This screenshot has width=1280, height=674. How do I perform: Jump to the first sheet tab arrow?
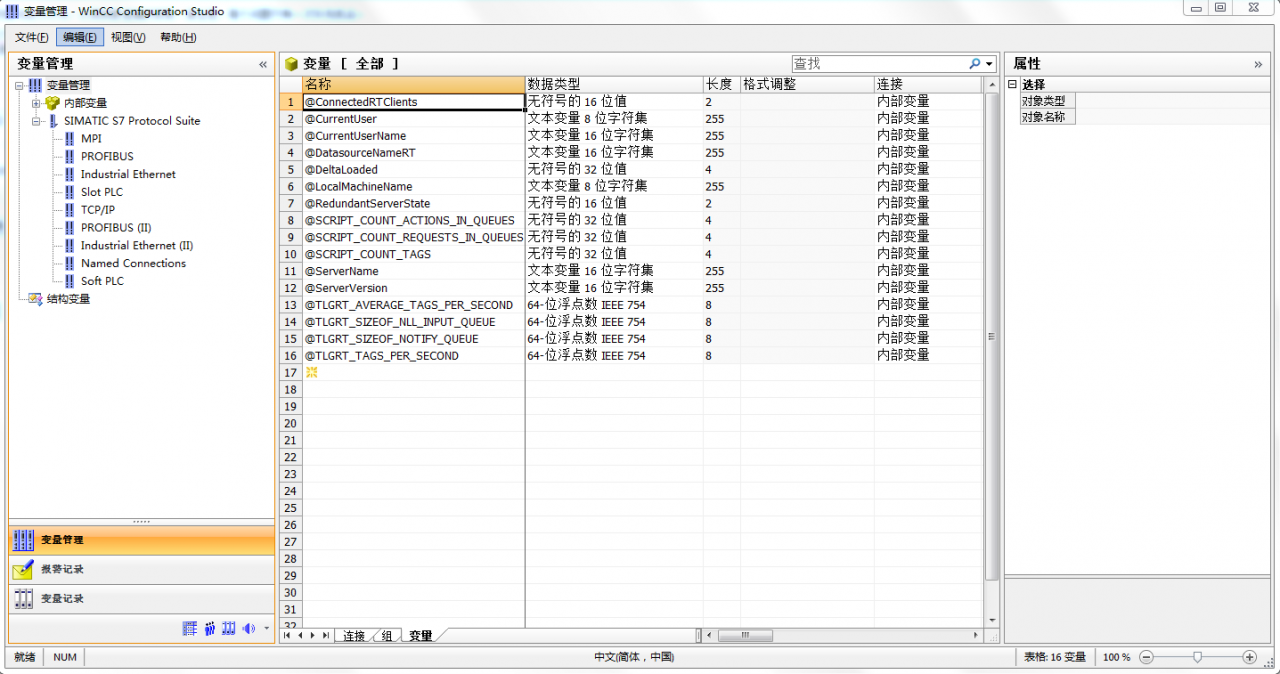(x=288, y=635)
